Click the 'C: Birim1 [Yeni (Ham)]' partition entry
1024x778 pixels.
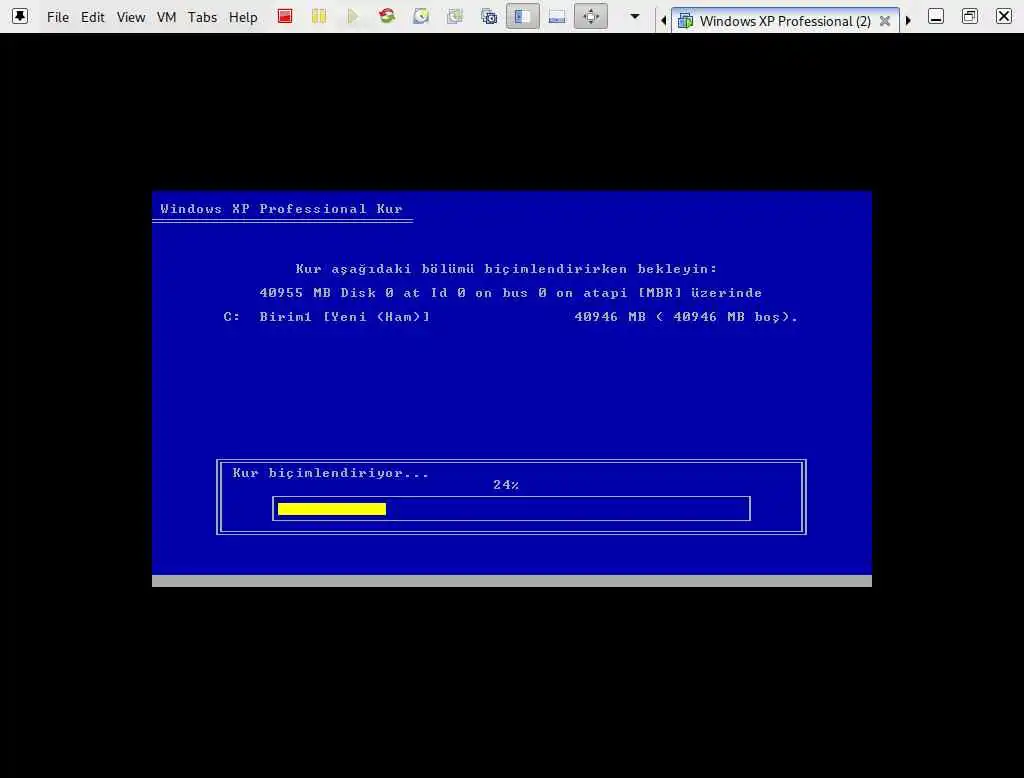(327, 317)
